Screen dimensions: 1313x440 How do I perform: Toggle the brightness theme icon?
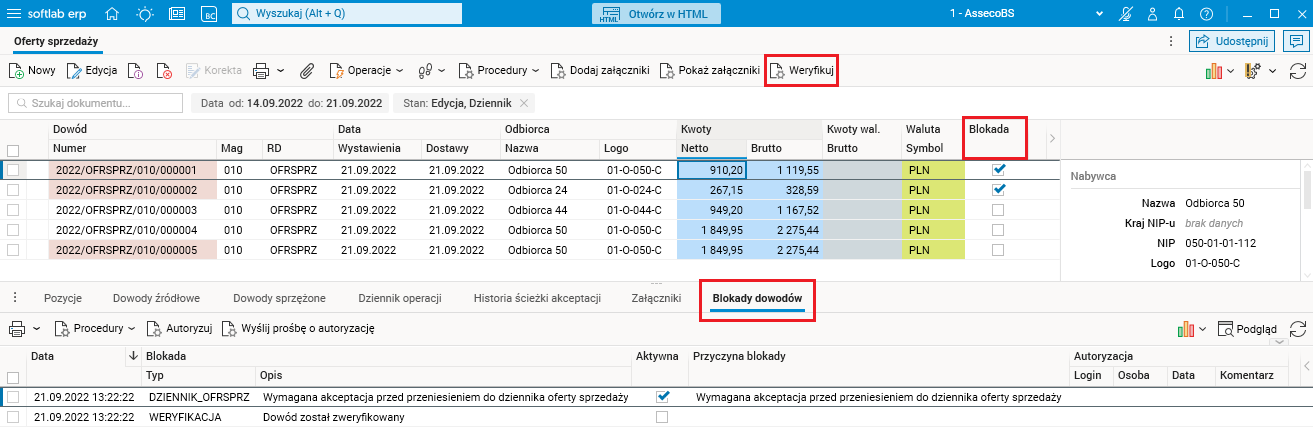[144, 14]
